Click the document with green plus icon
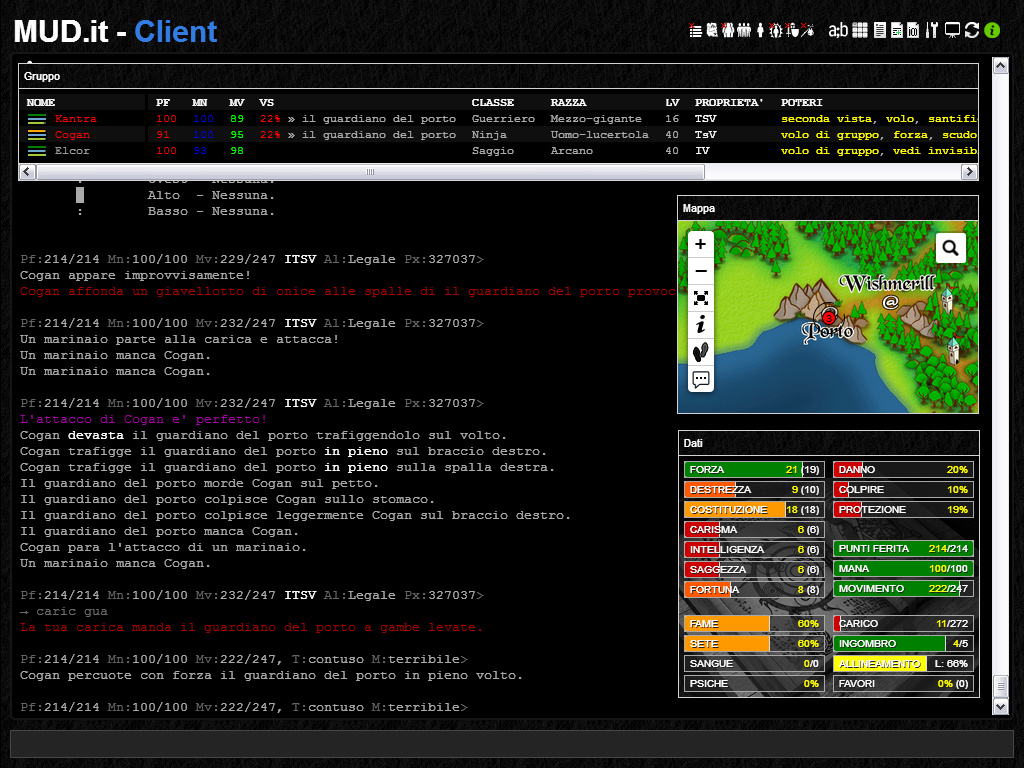The height and width of the screenshot is (768, 1024). pyautogui.click(x=897, y=30)
